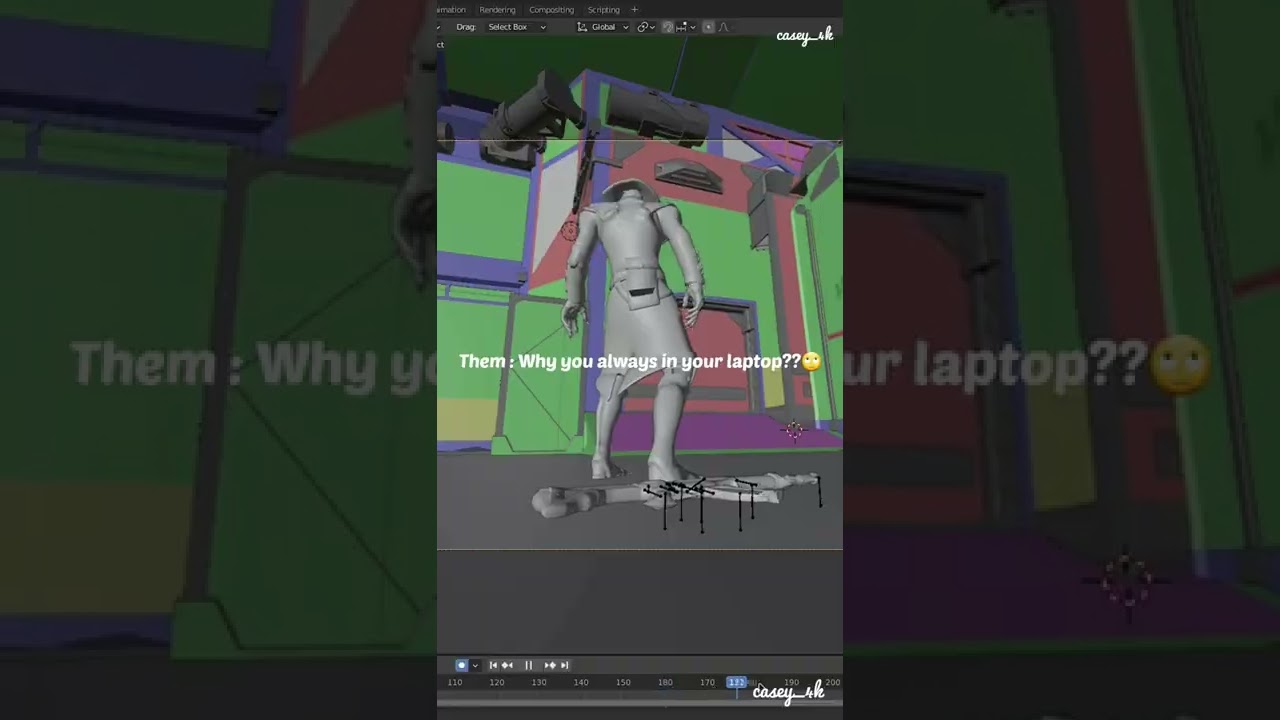Add a new workspace with plus button
1280x720 pixels.
(x=634, y=10)
